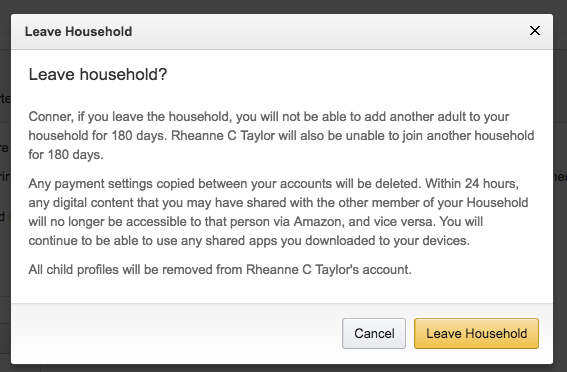
Task: Click the words 'payment settings'
Action: pos(103,184)
